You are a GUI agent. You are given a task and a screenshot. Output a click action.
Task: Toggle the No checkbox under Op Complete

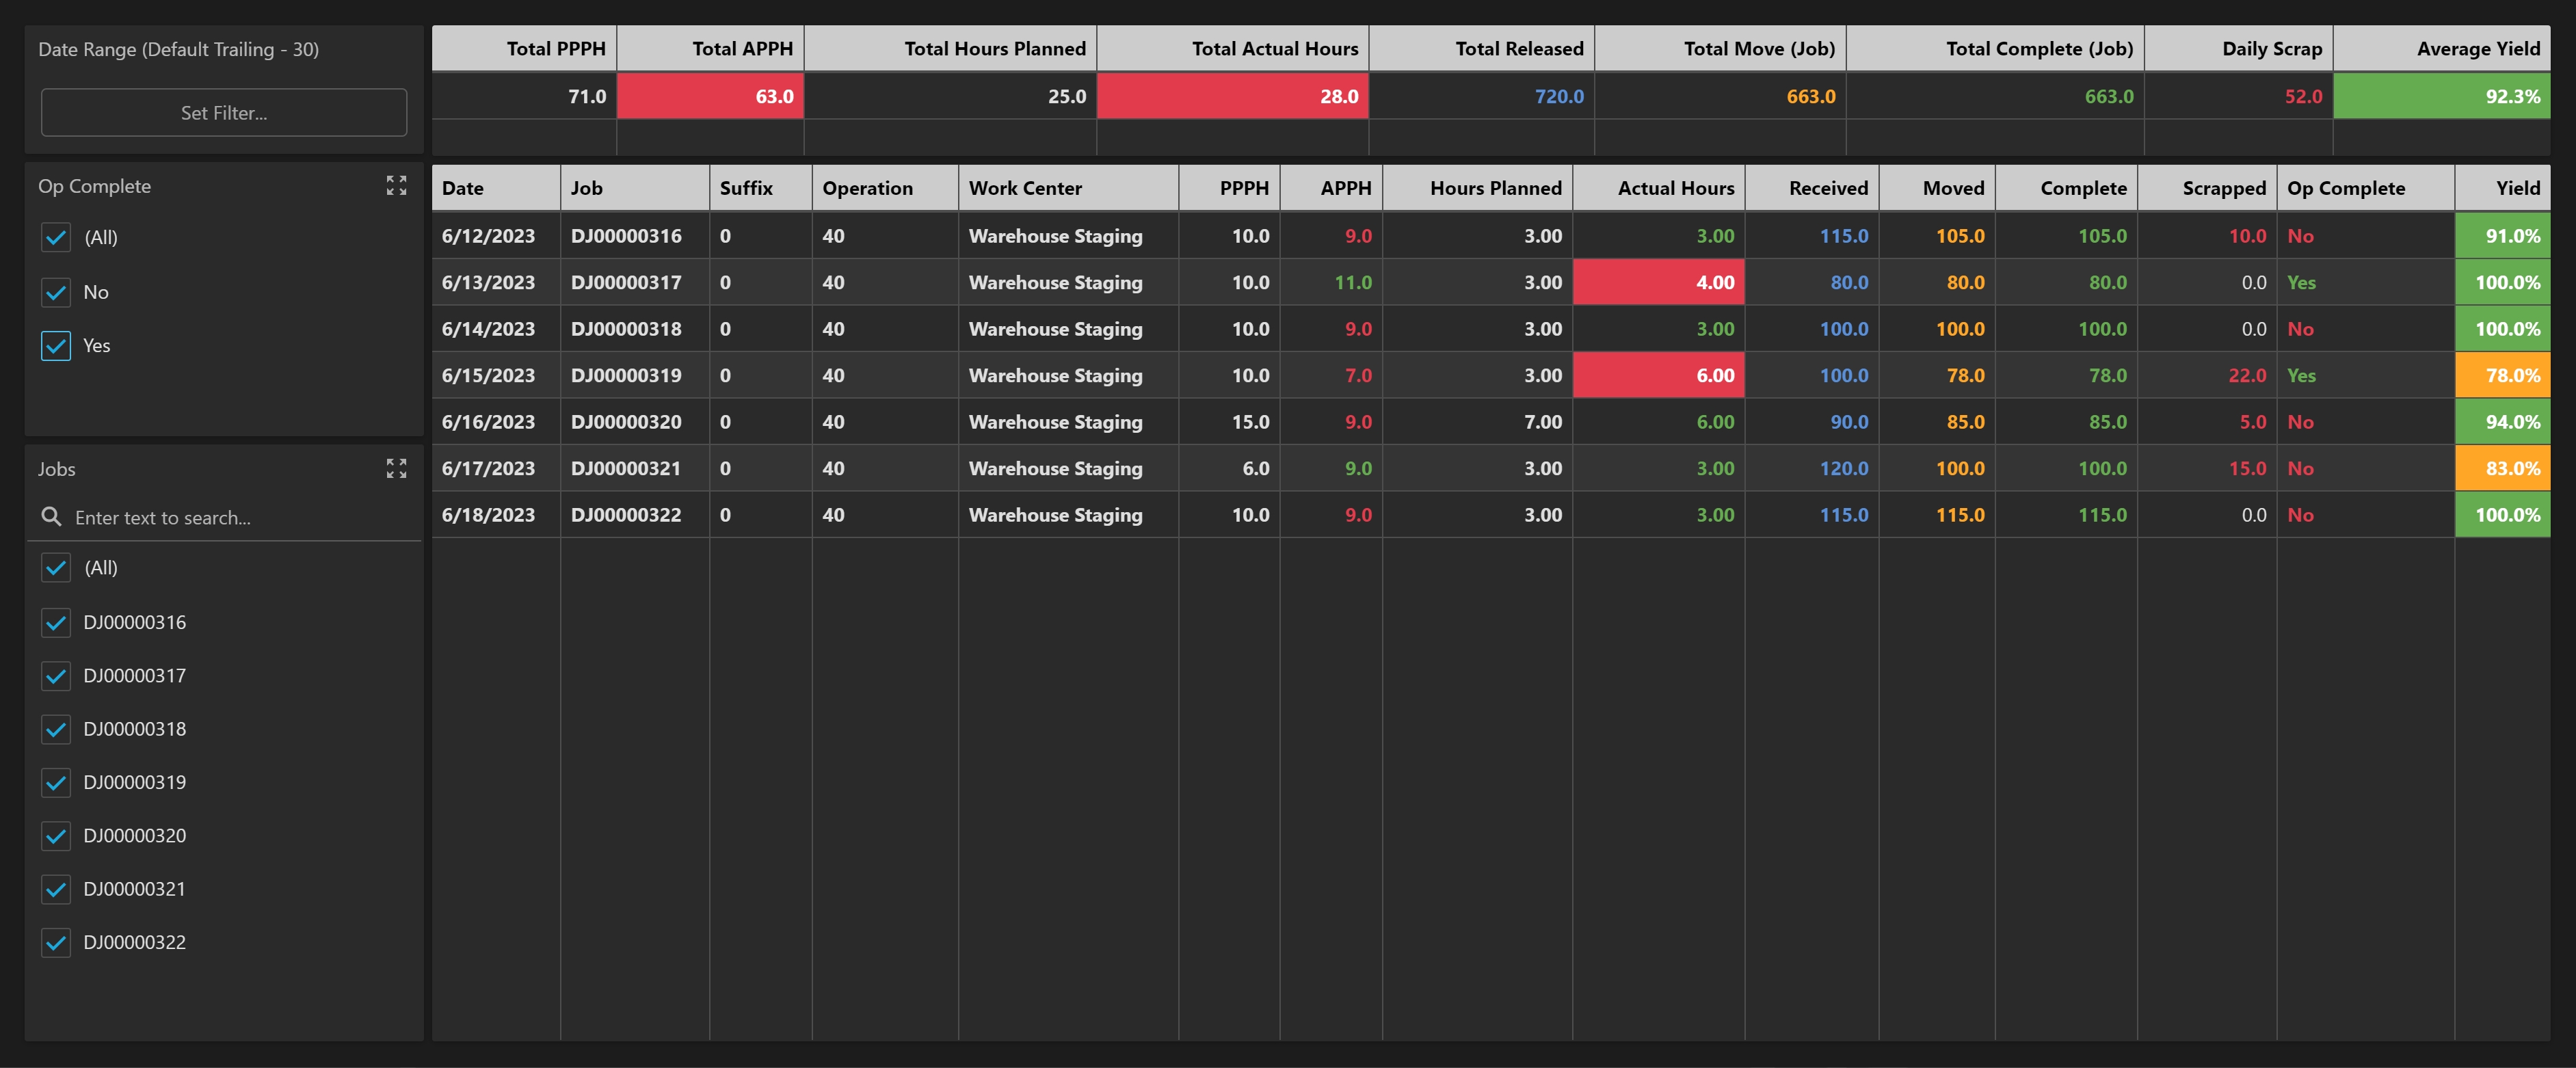coord(56,292)
